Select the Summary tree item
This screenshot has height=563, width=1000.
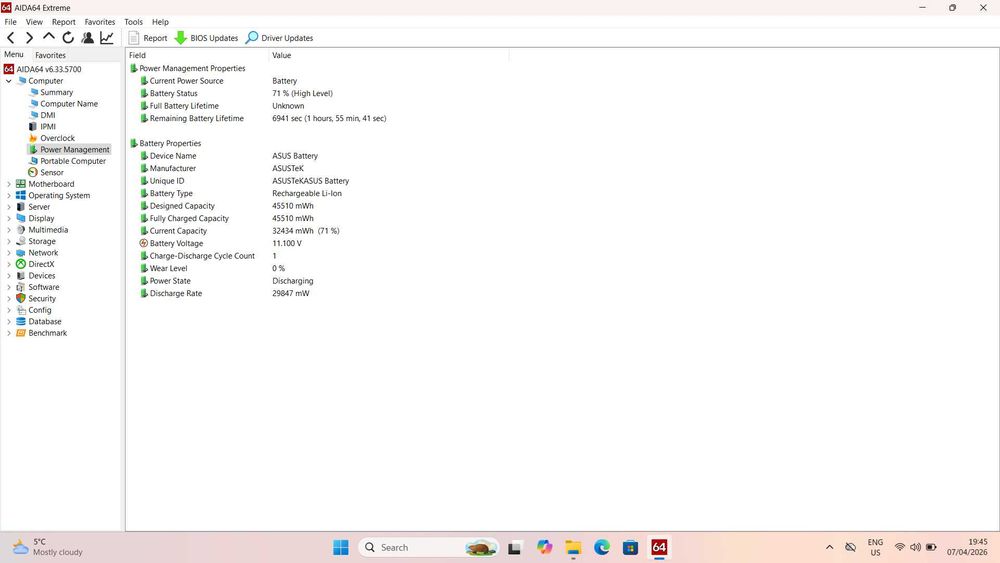[51, 92]
